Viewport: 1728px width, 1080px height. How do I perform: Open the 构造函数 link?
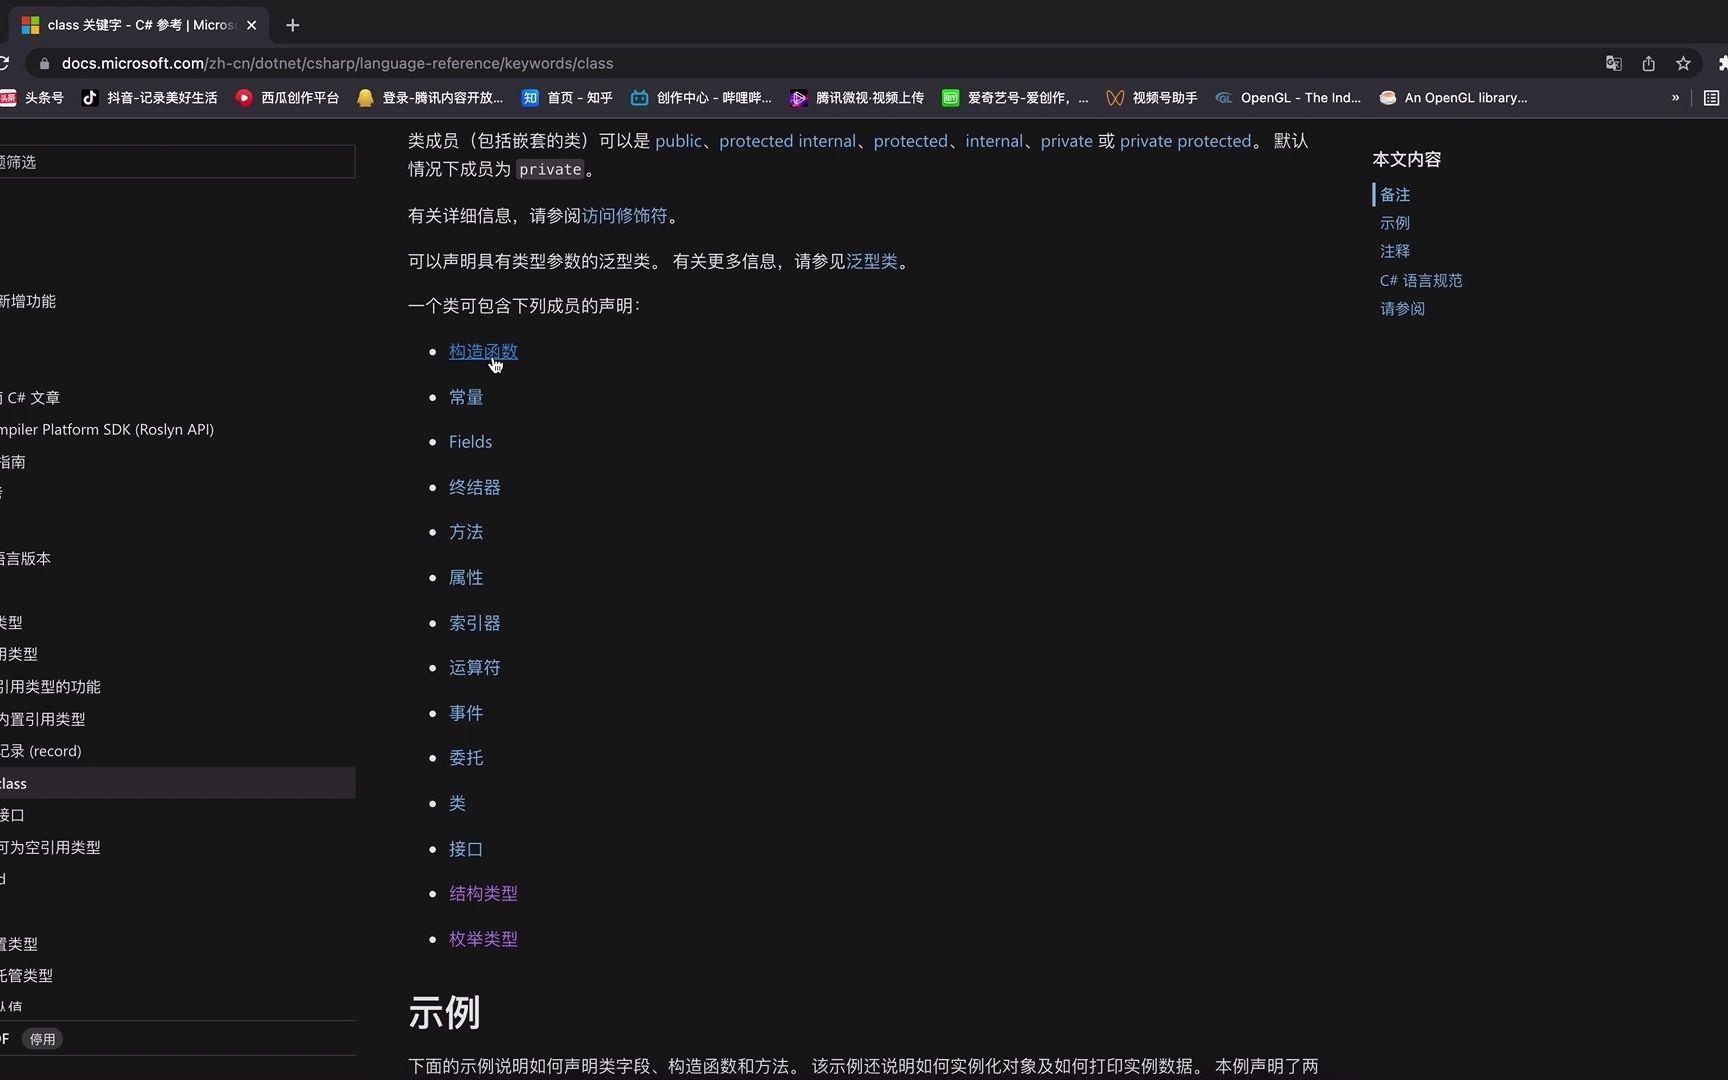[x=483, y=351]
